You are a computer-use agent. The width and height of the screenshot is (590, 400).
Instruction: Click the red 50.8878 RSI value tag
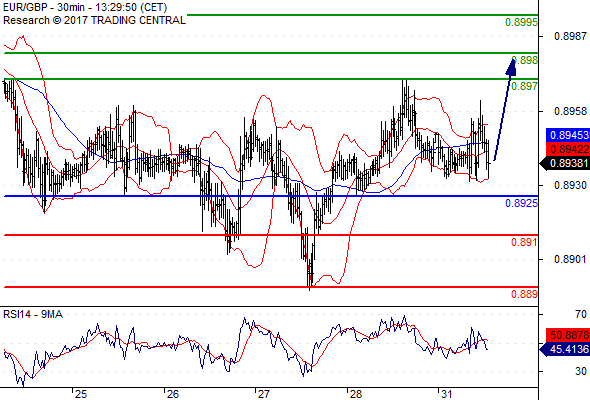pos(568,335)
